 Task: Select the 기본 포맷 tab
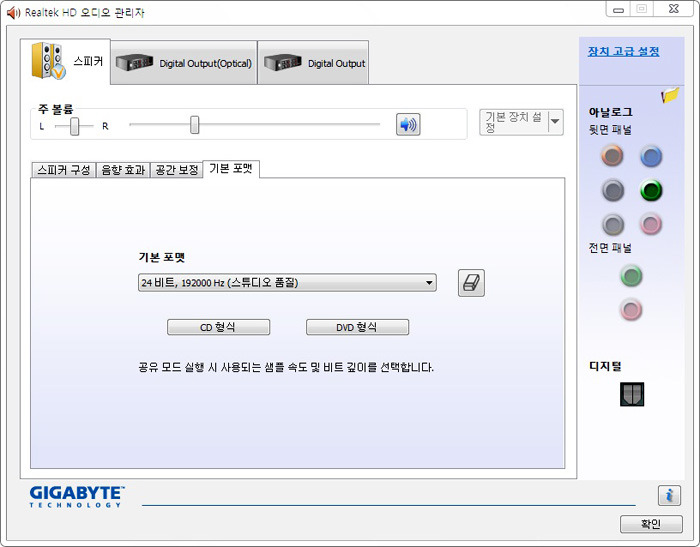pyautogui.click(x=231, y=169)
